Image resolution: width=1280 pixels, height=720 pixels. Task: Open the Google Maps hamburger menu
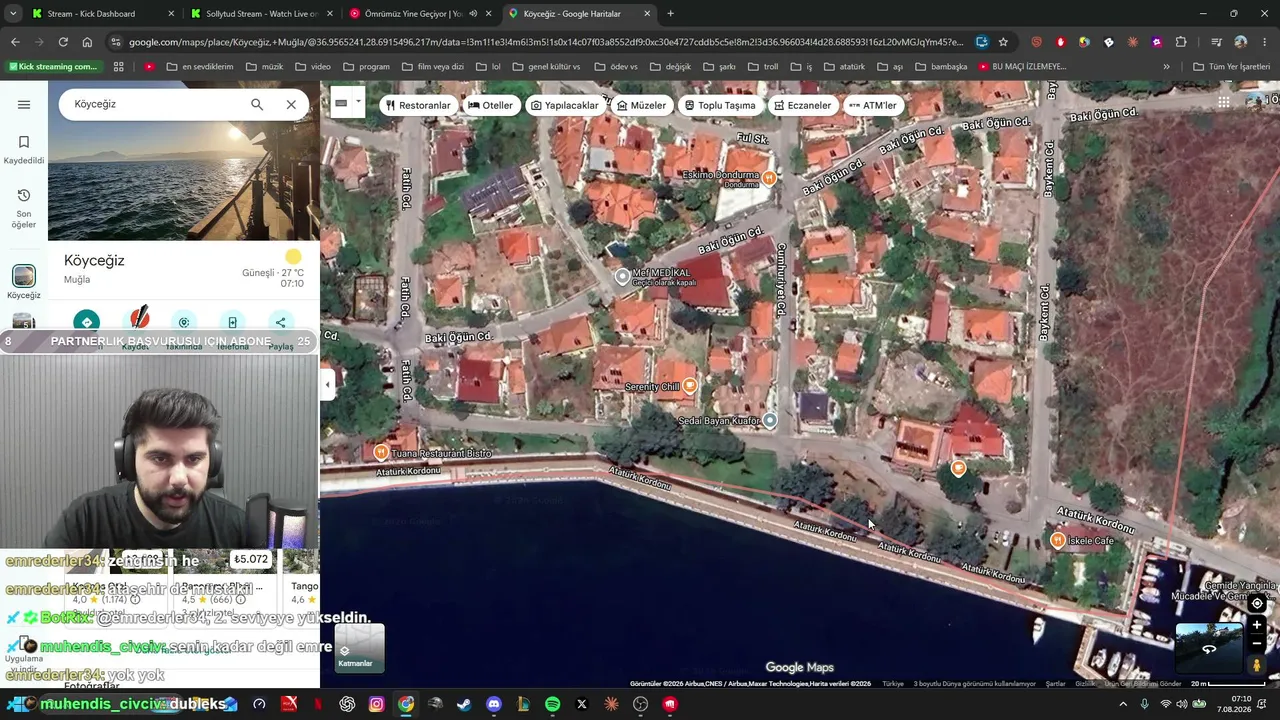(24, 105)
